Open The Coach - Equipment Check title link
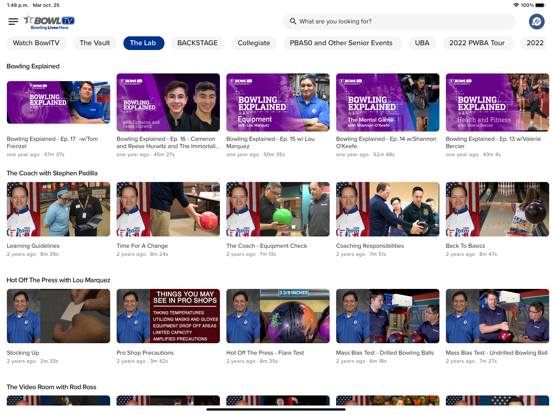552x414 pixels. [x=267, y=246]
